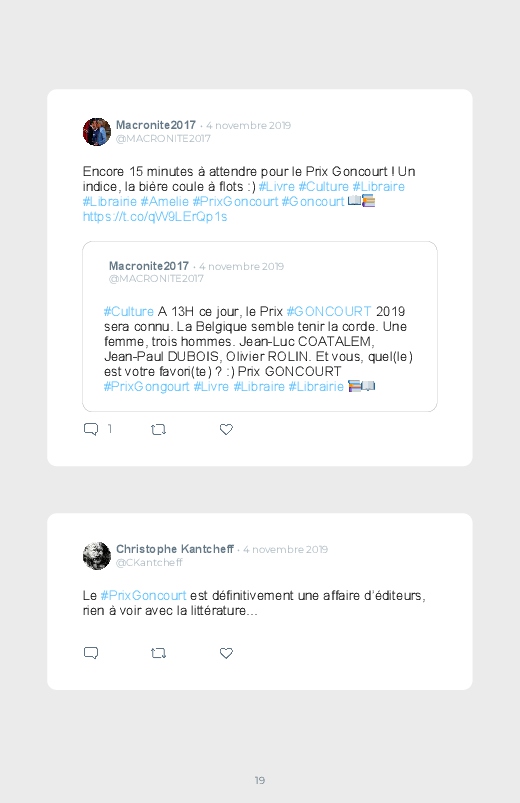Click page number 19 at bottom
This screenshot has width=520, height=803.
click(x=260, y=780)
